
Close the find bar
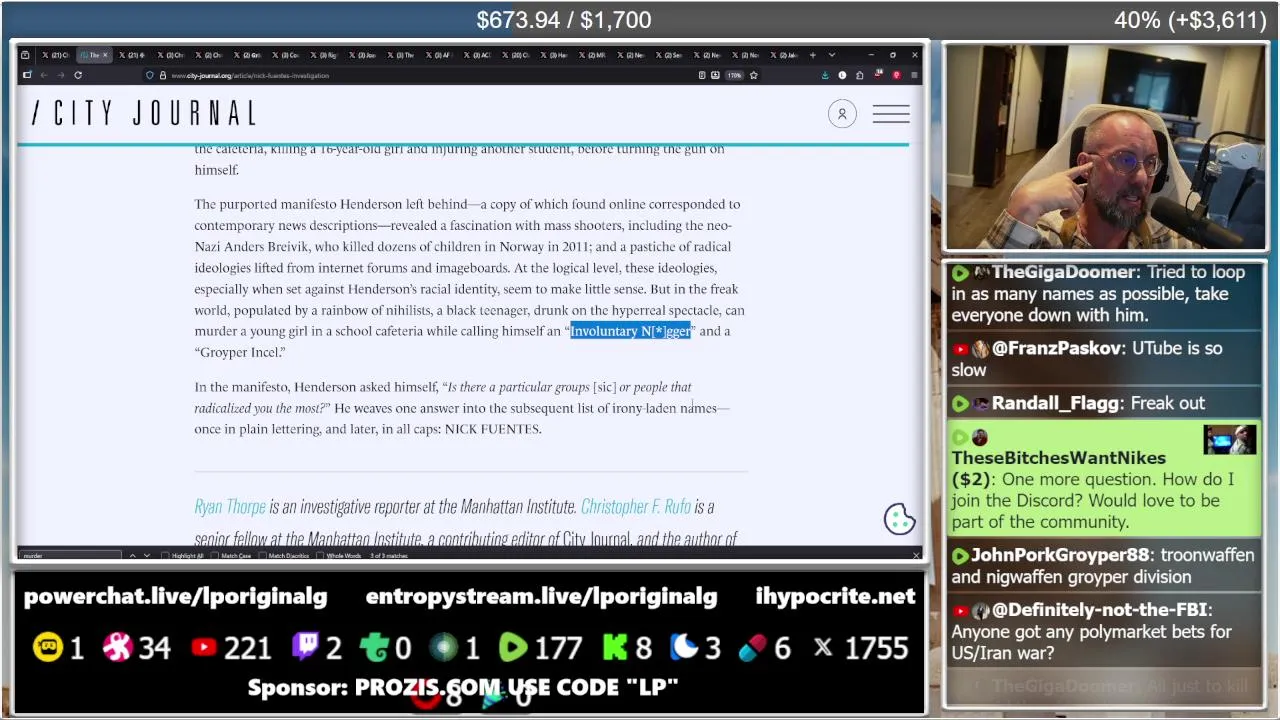(916, 555)
